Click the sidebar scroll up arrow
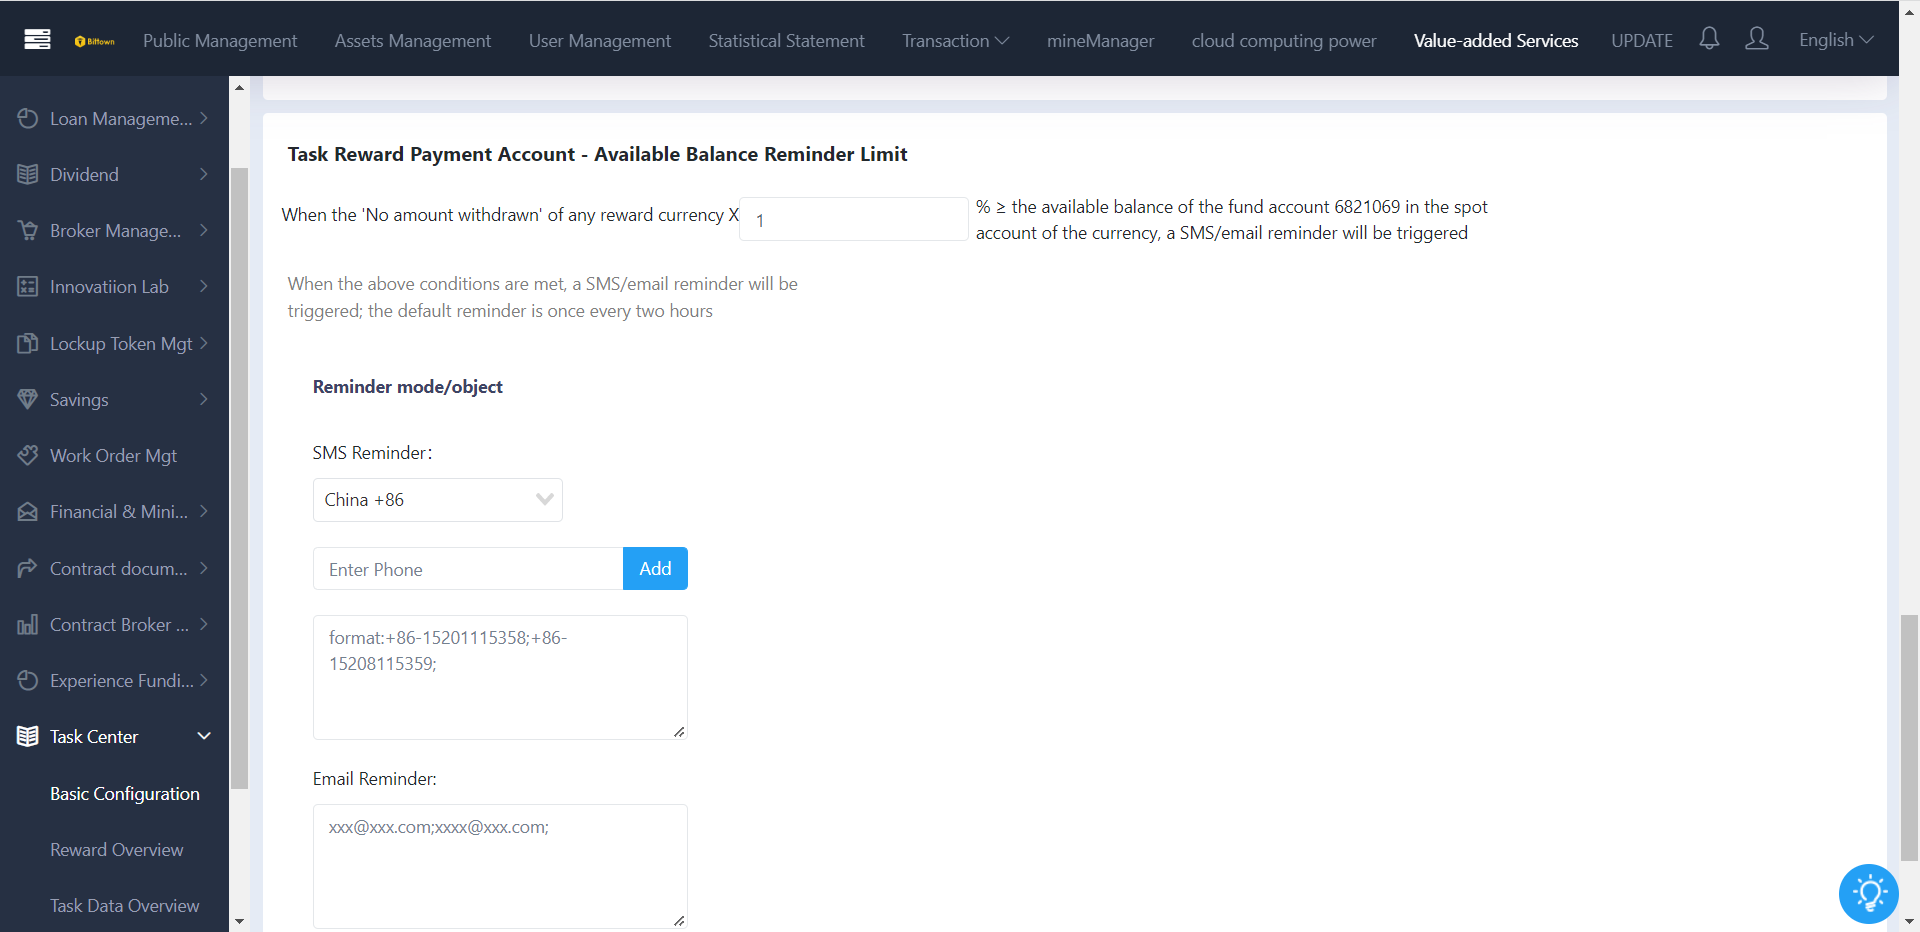The height and width of the screenshot is (932, 1920). (239, 88)
